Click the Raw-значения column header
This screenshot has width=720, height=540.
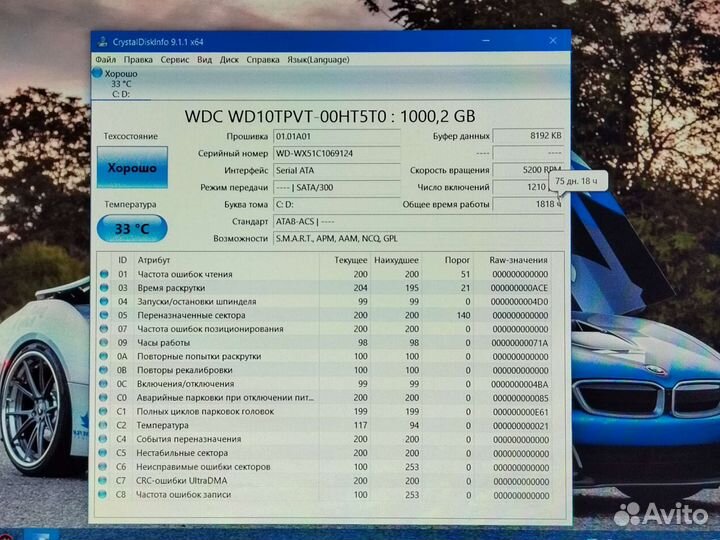coord(518,260)
